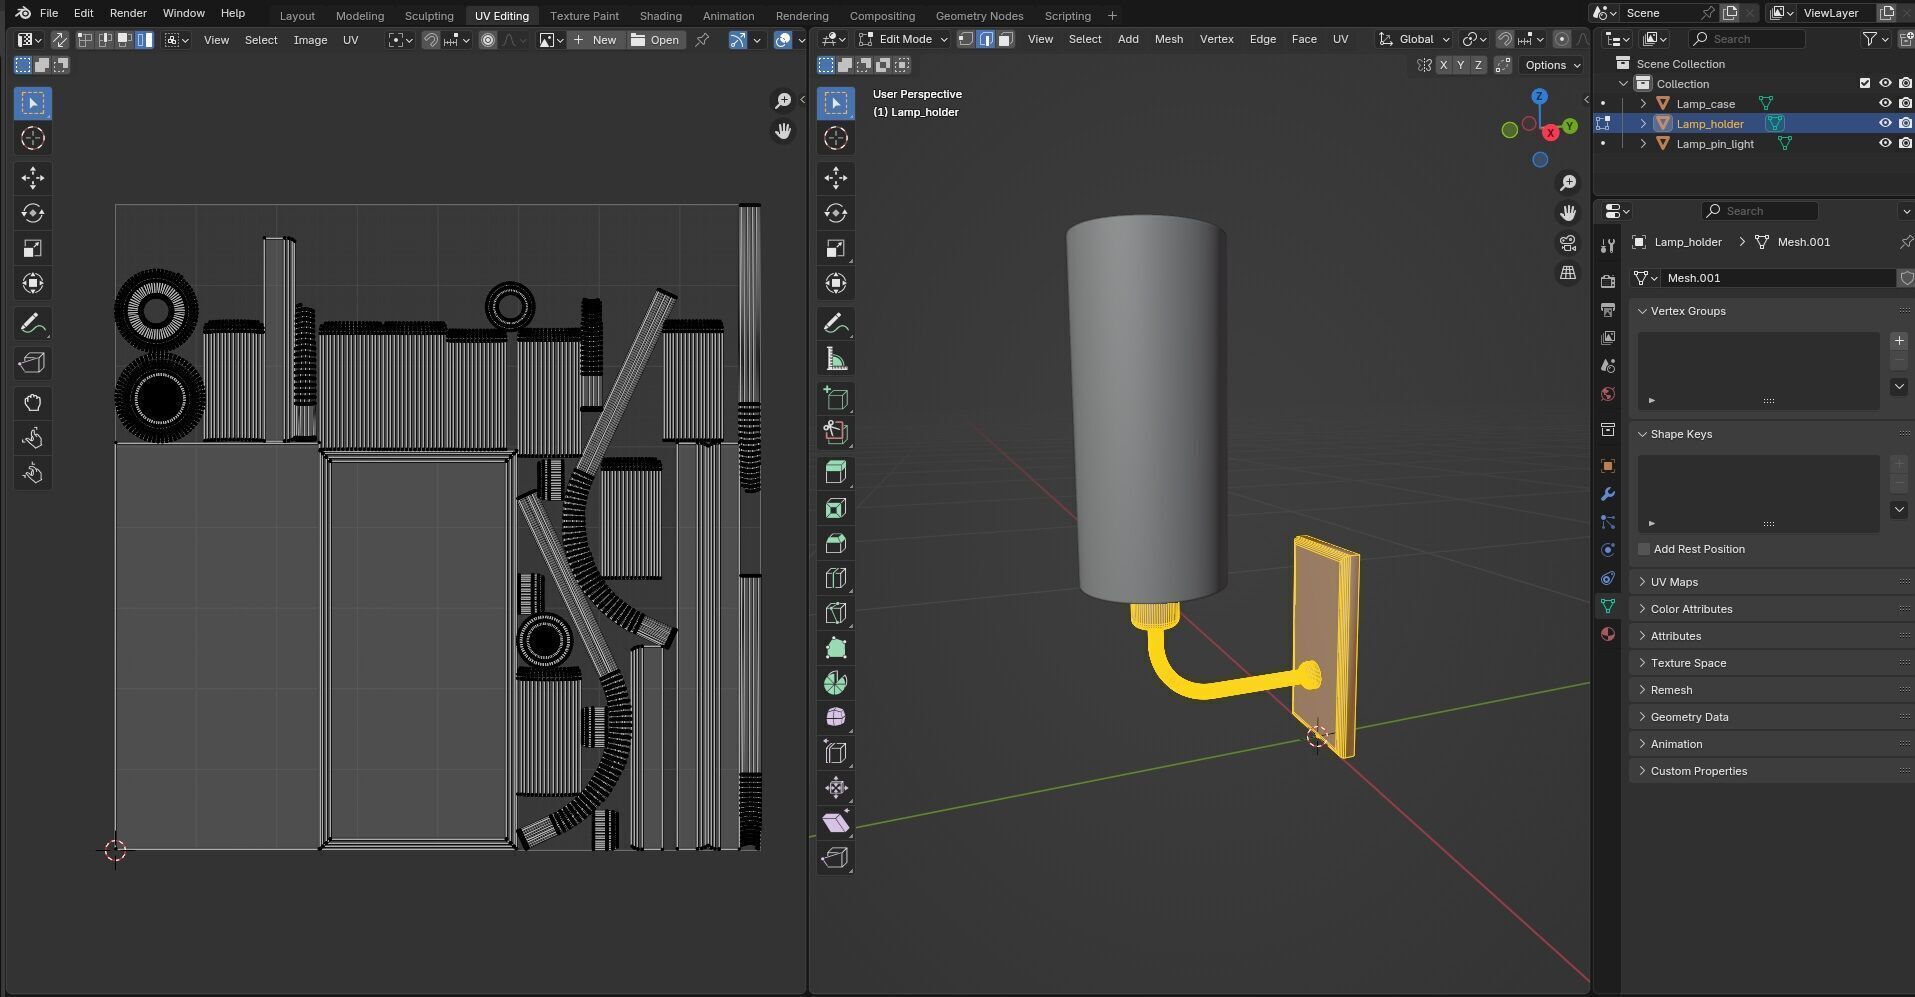Switch to the Texture Paint workspace tab
This screenshot has height=997, width=1915.
pyautogui.click(x=584, y=16)
